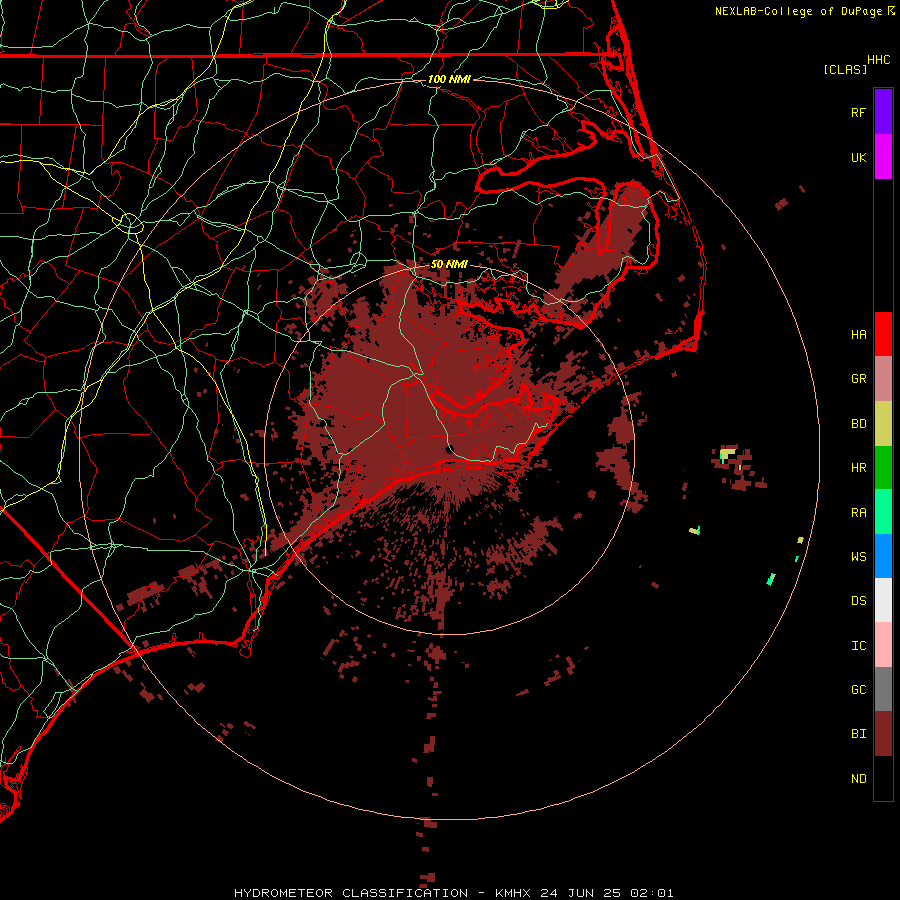Click the [CLAS] legend header
The height and width of the screenshot is (900, 900).
pyautogui.click(x=845, y=69)
